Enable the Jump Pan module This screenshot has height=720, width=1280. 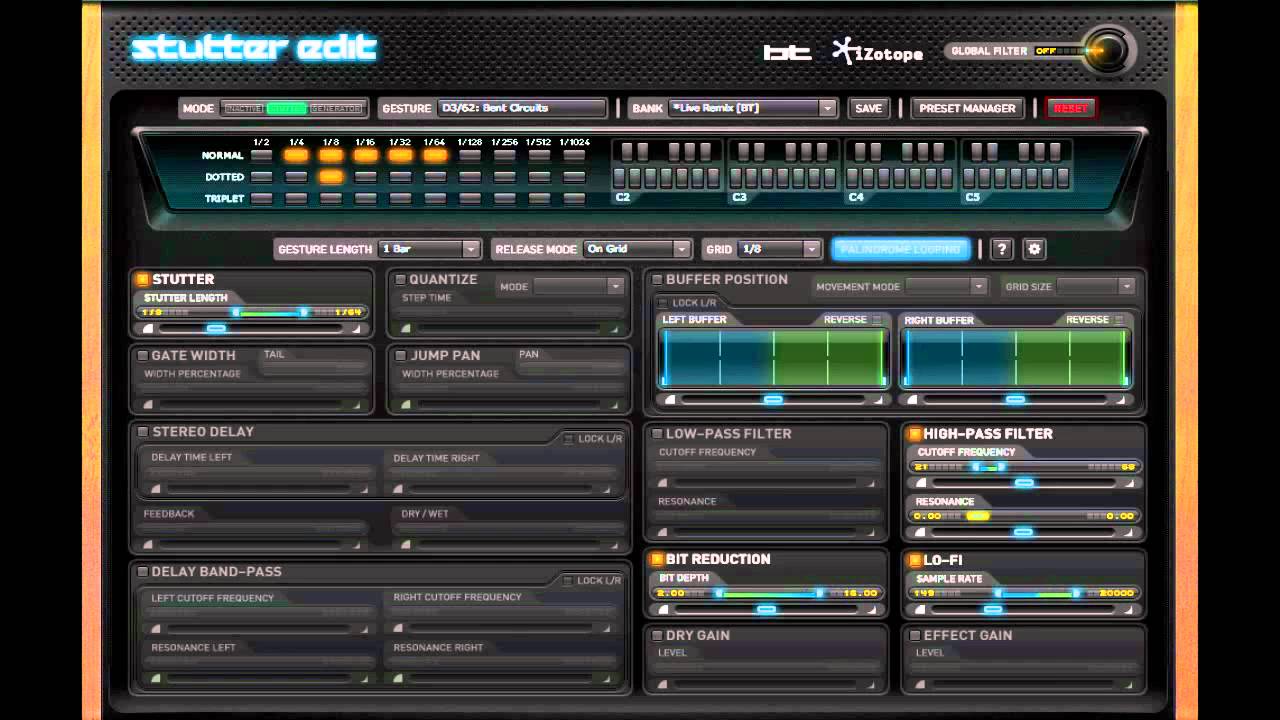click(x=401, y=356)
